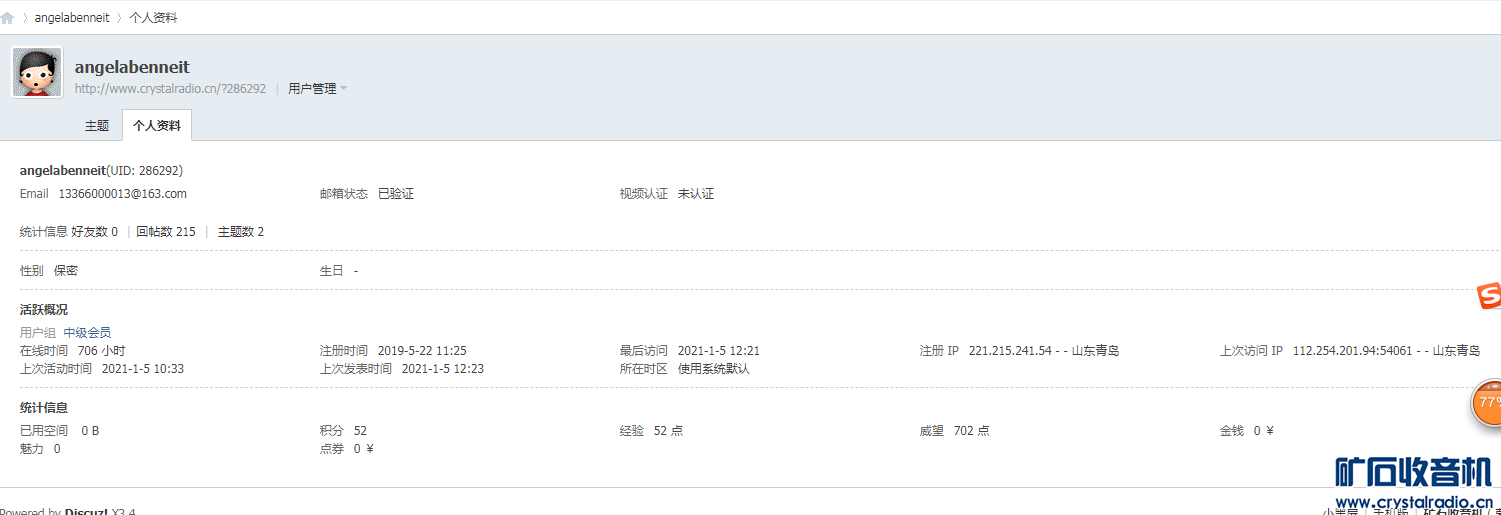
Task: Switch to the 主题 tab
Action: click(97, 126)
